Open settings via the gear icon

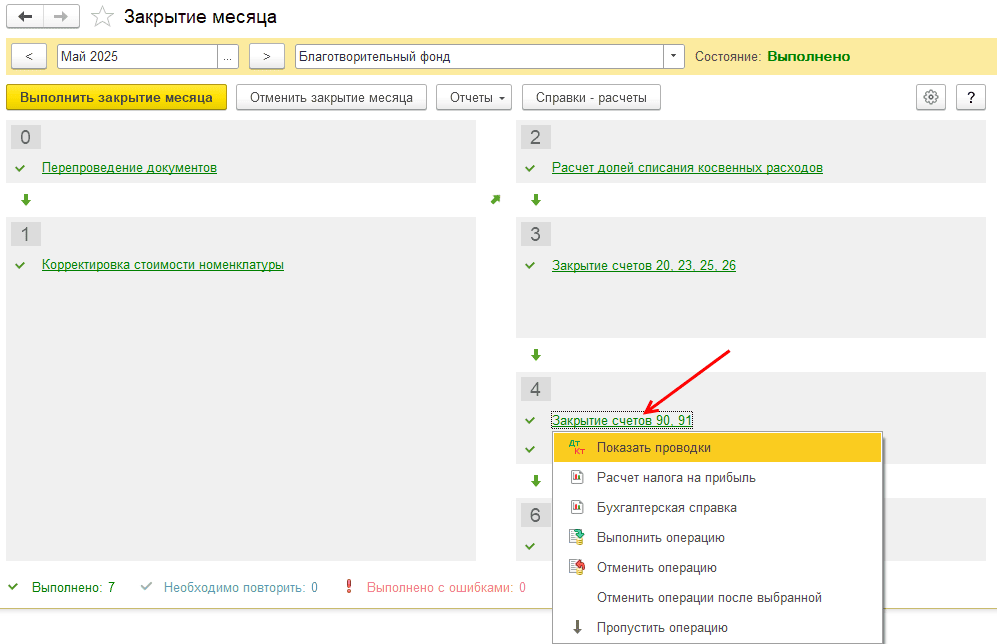(931, 97)
